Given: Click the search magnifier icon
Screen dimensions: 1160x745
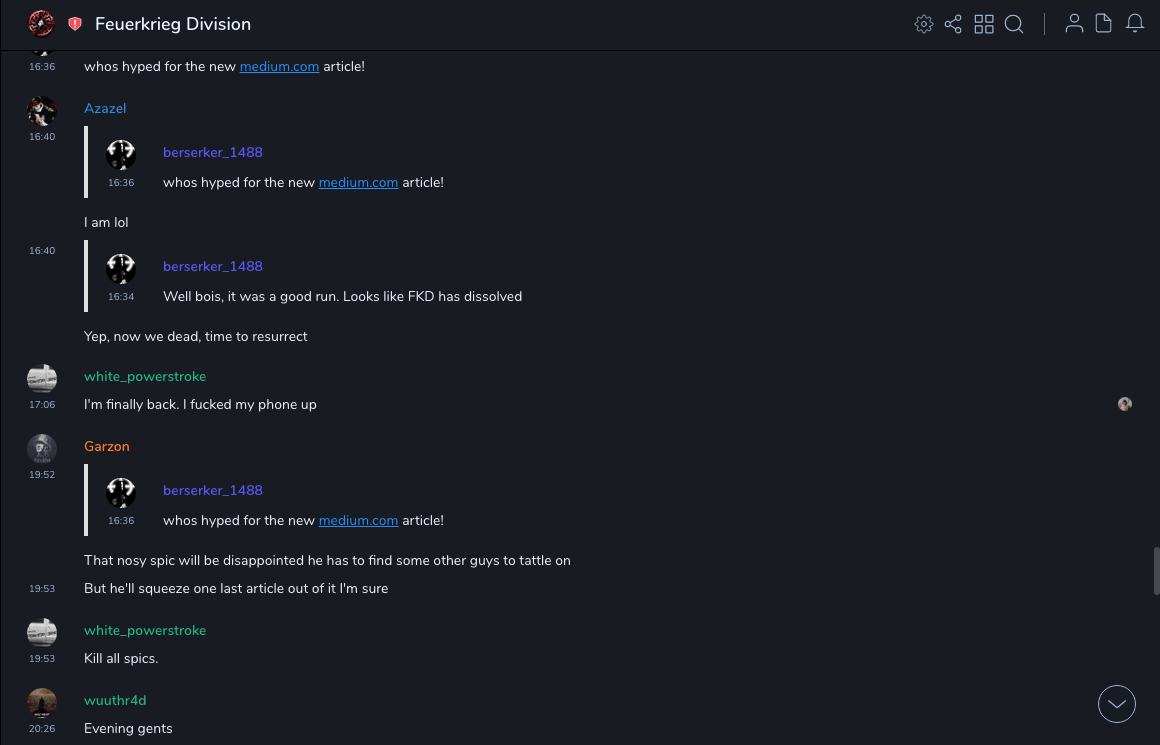Looking at the screenshot, I should [x=1014, y=24].
